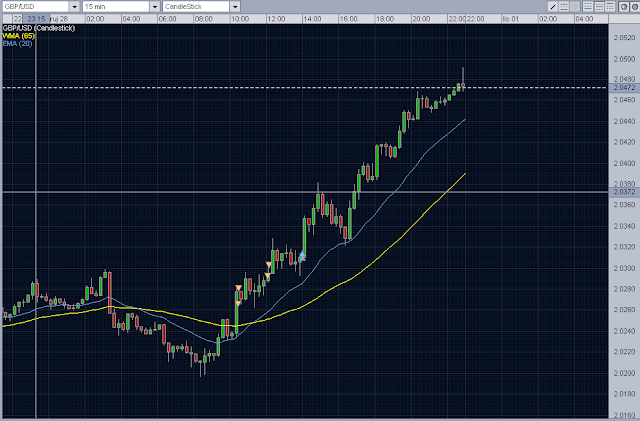Screen dimensions: 640x421
Task: Click the 2.0400 price axis label
Action: click(x=624, y=163)
